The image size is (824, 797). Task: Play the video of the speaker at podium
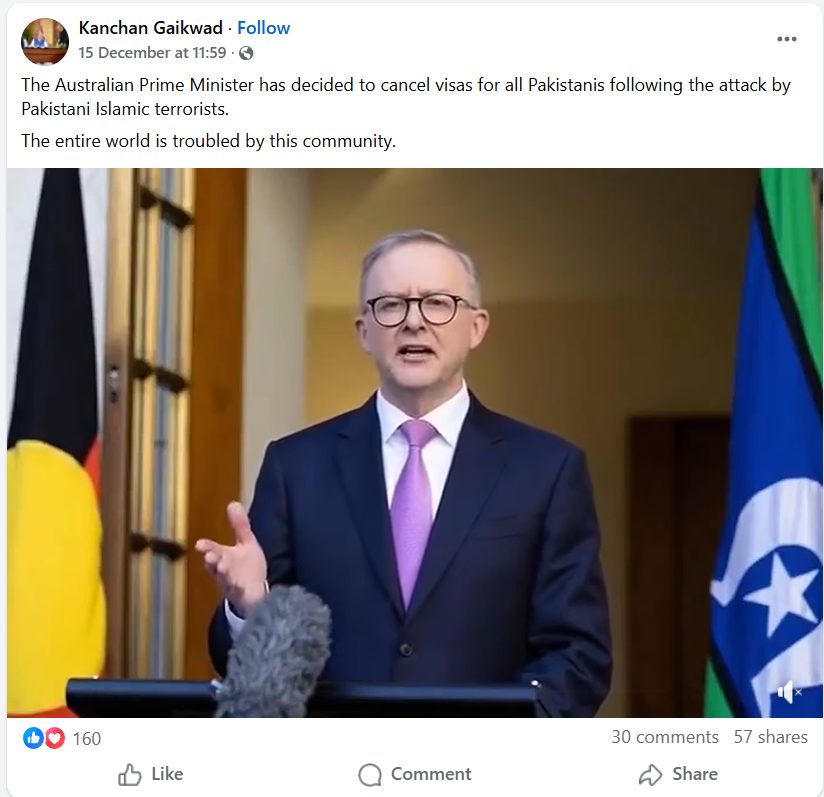(x=415, y=442)
